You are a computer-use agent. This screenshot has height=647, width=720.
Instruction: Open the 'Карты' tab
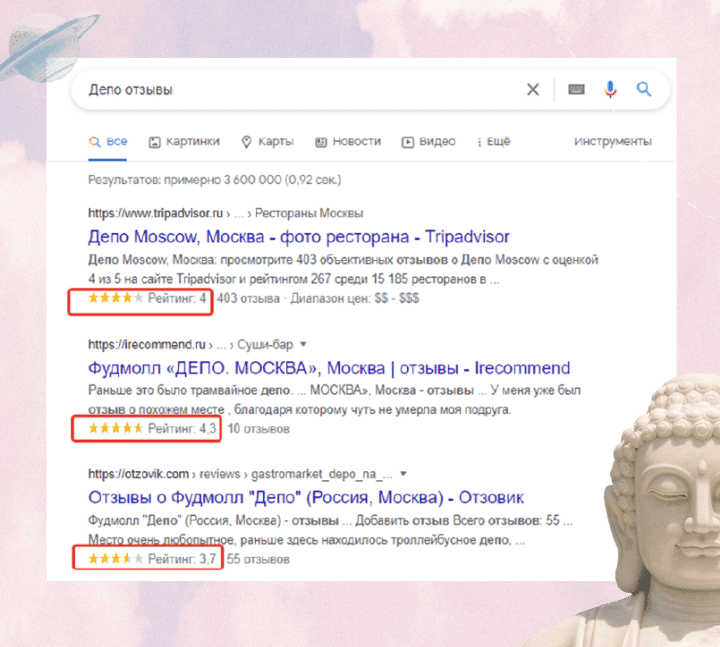point(268,141)
